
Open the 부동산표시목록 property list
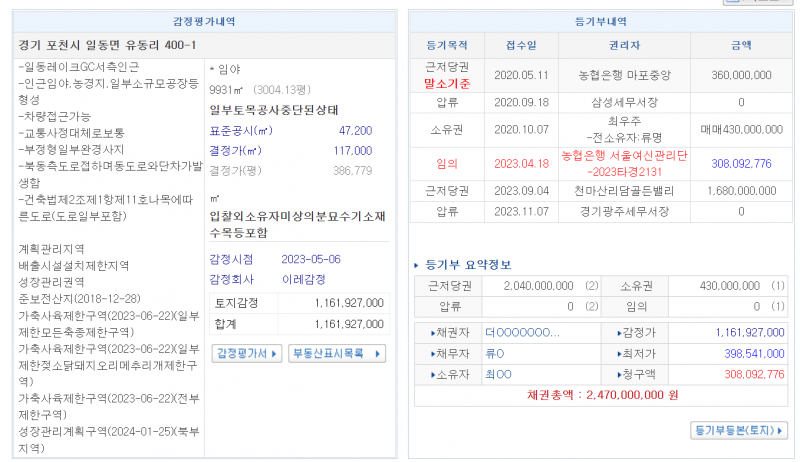coord(336,353)
